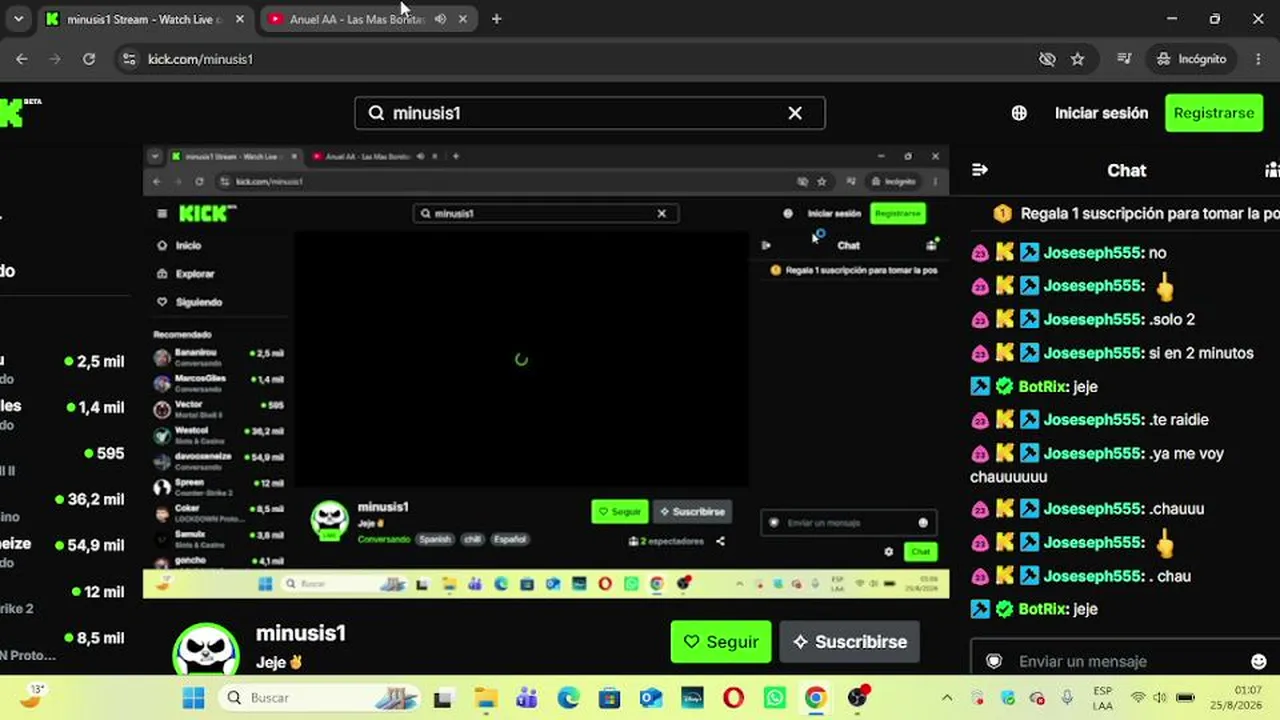Reload the Kick page
The image size is (1280, 720).
pos(89,59)
